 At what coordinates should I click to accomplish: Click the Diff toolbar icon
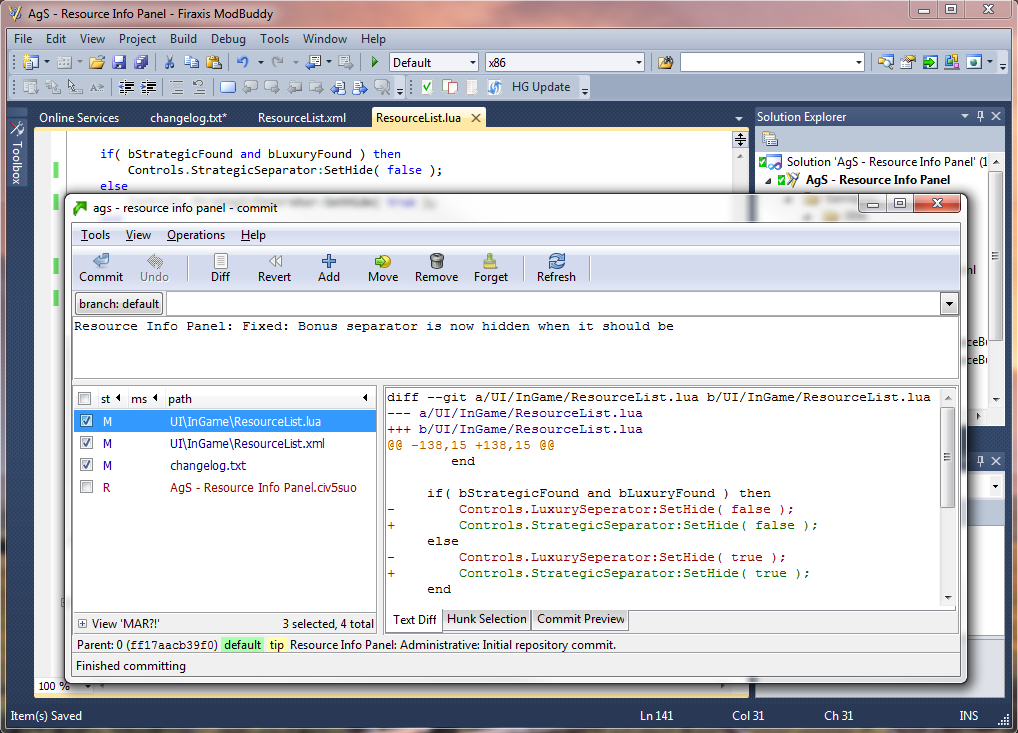pyautogui.click(x=220, y=261)
